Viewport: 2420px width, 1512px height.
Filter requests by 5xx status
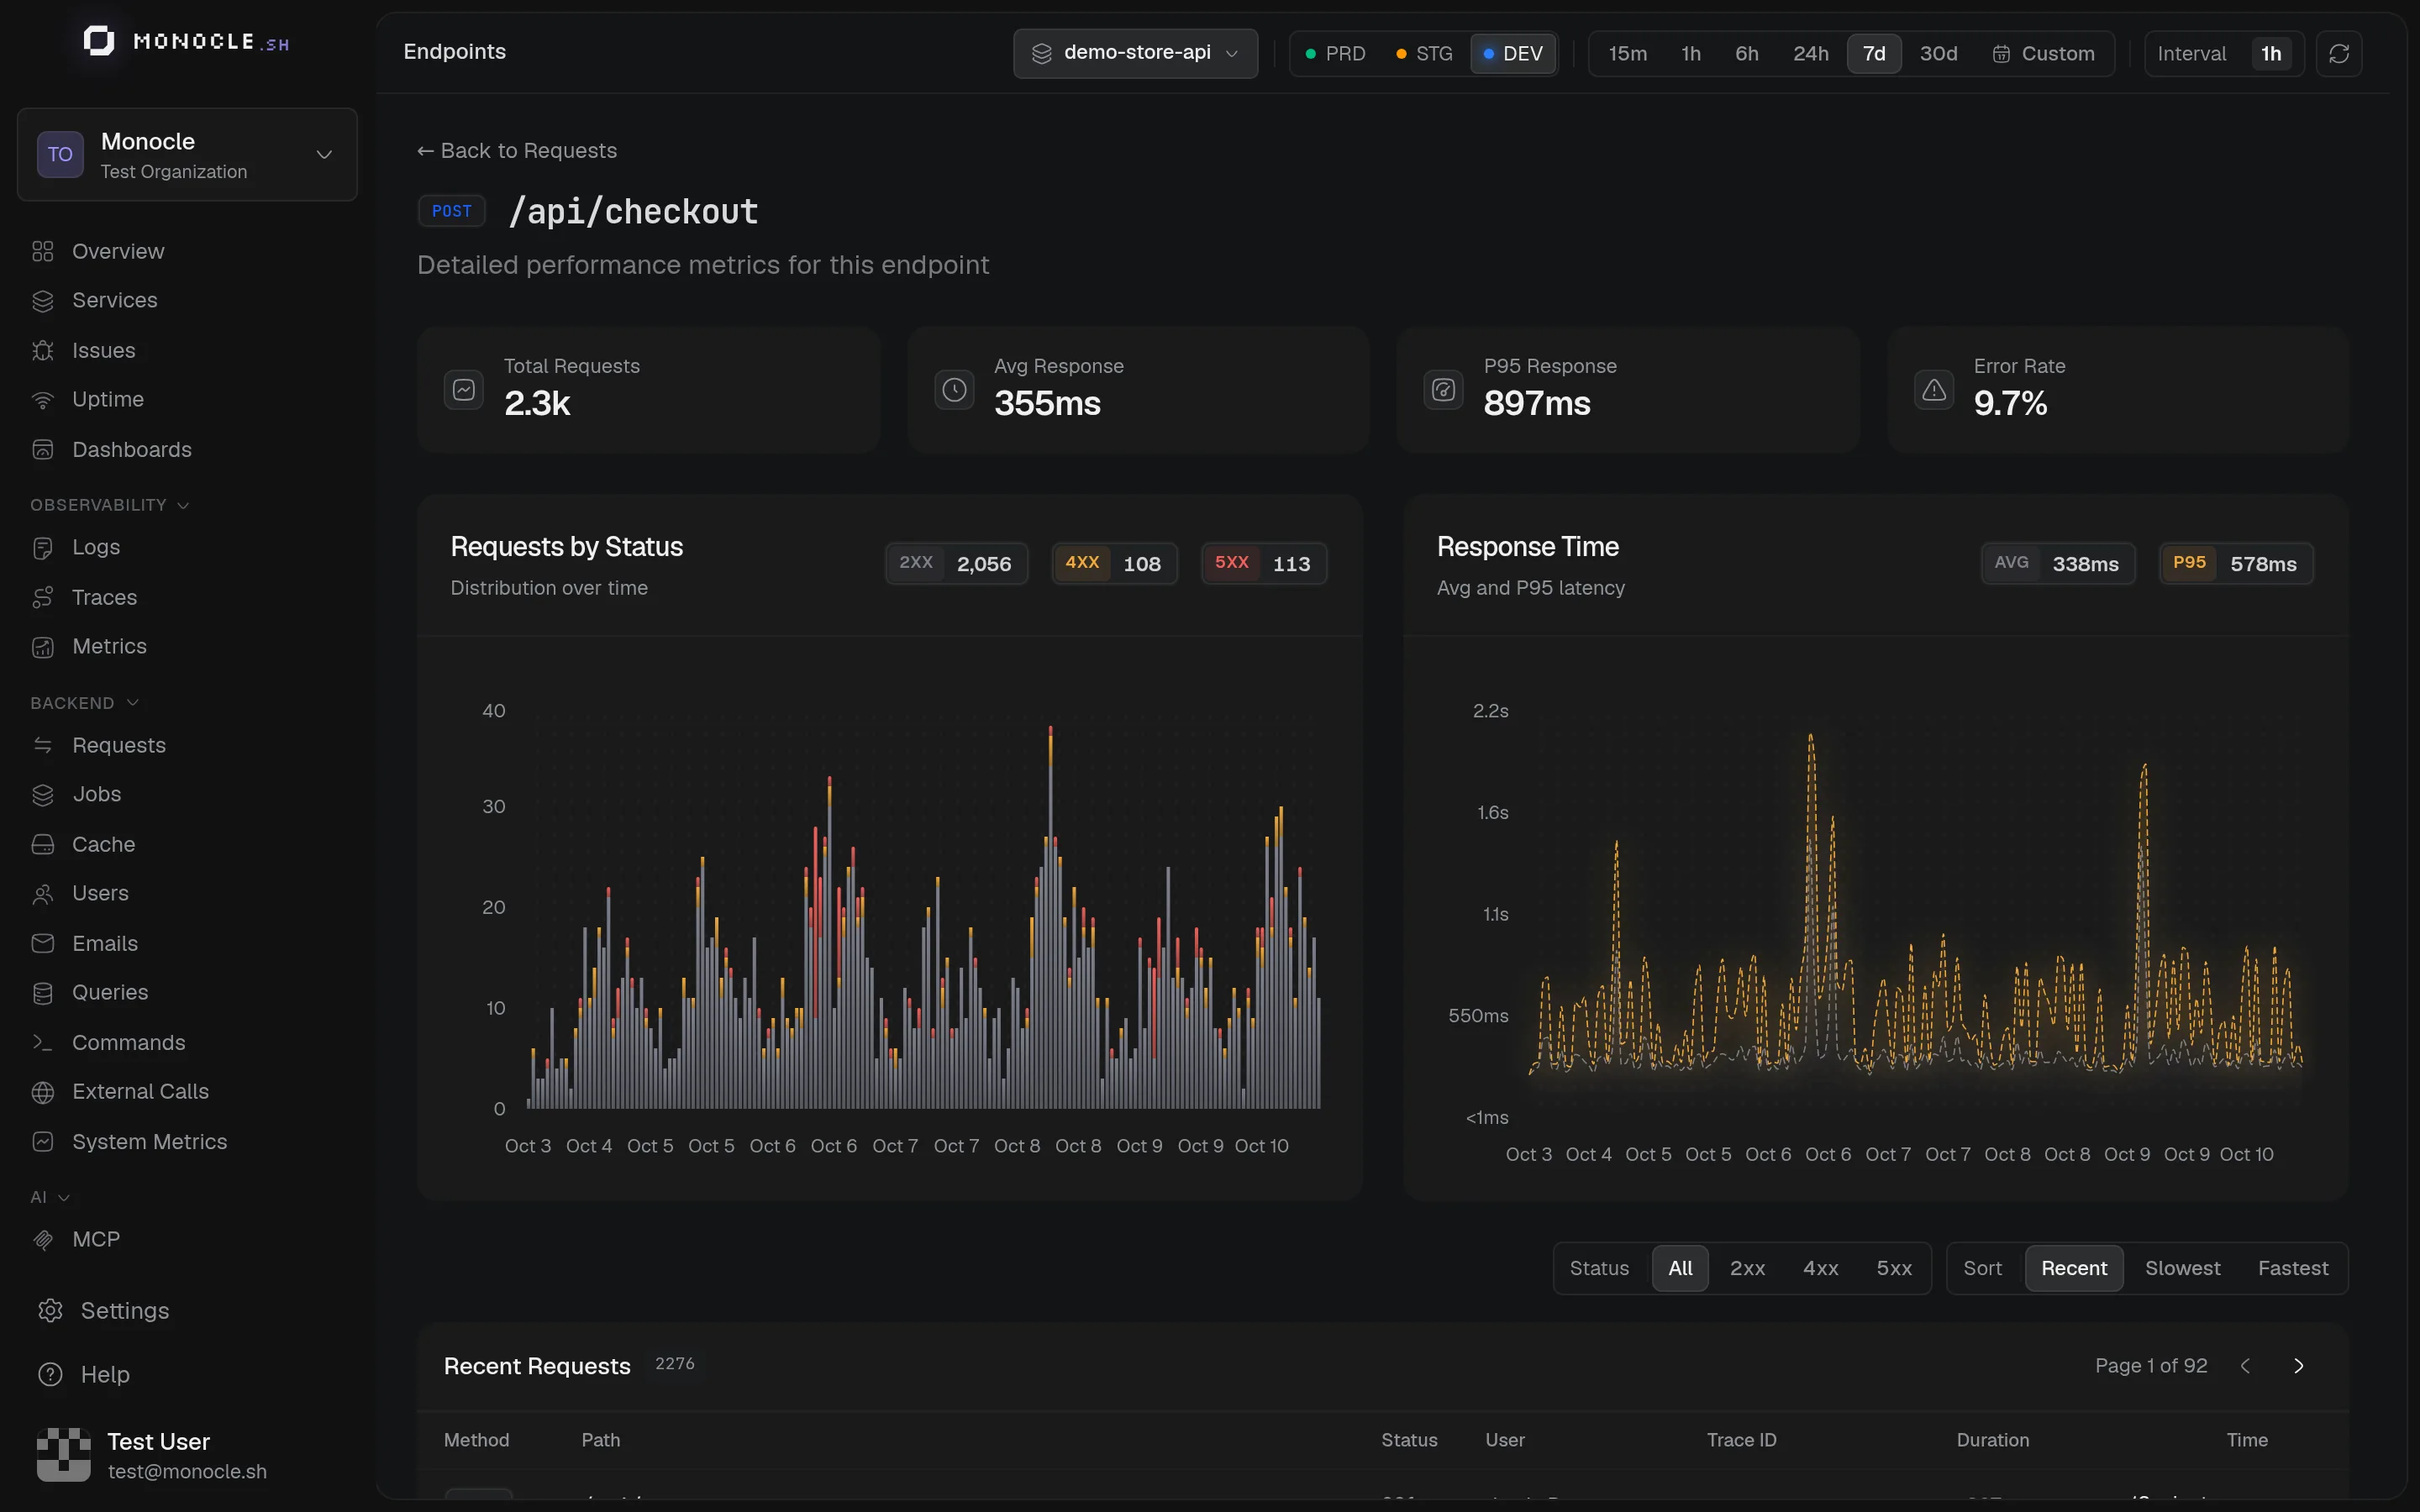pos(1893,1268)
